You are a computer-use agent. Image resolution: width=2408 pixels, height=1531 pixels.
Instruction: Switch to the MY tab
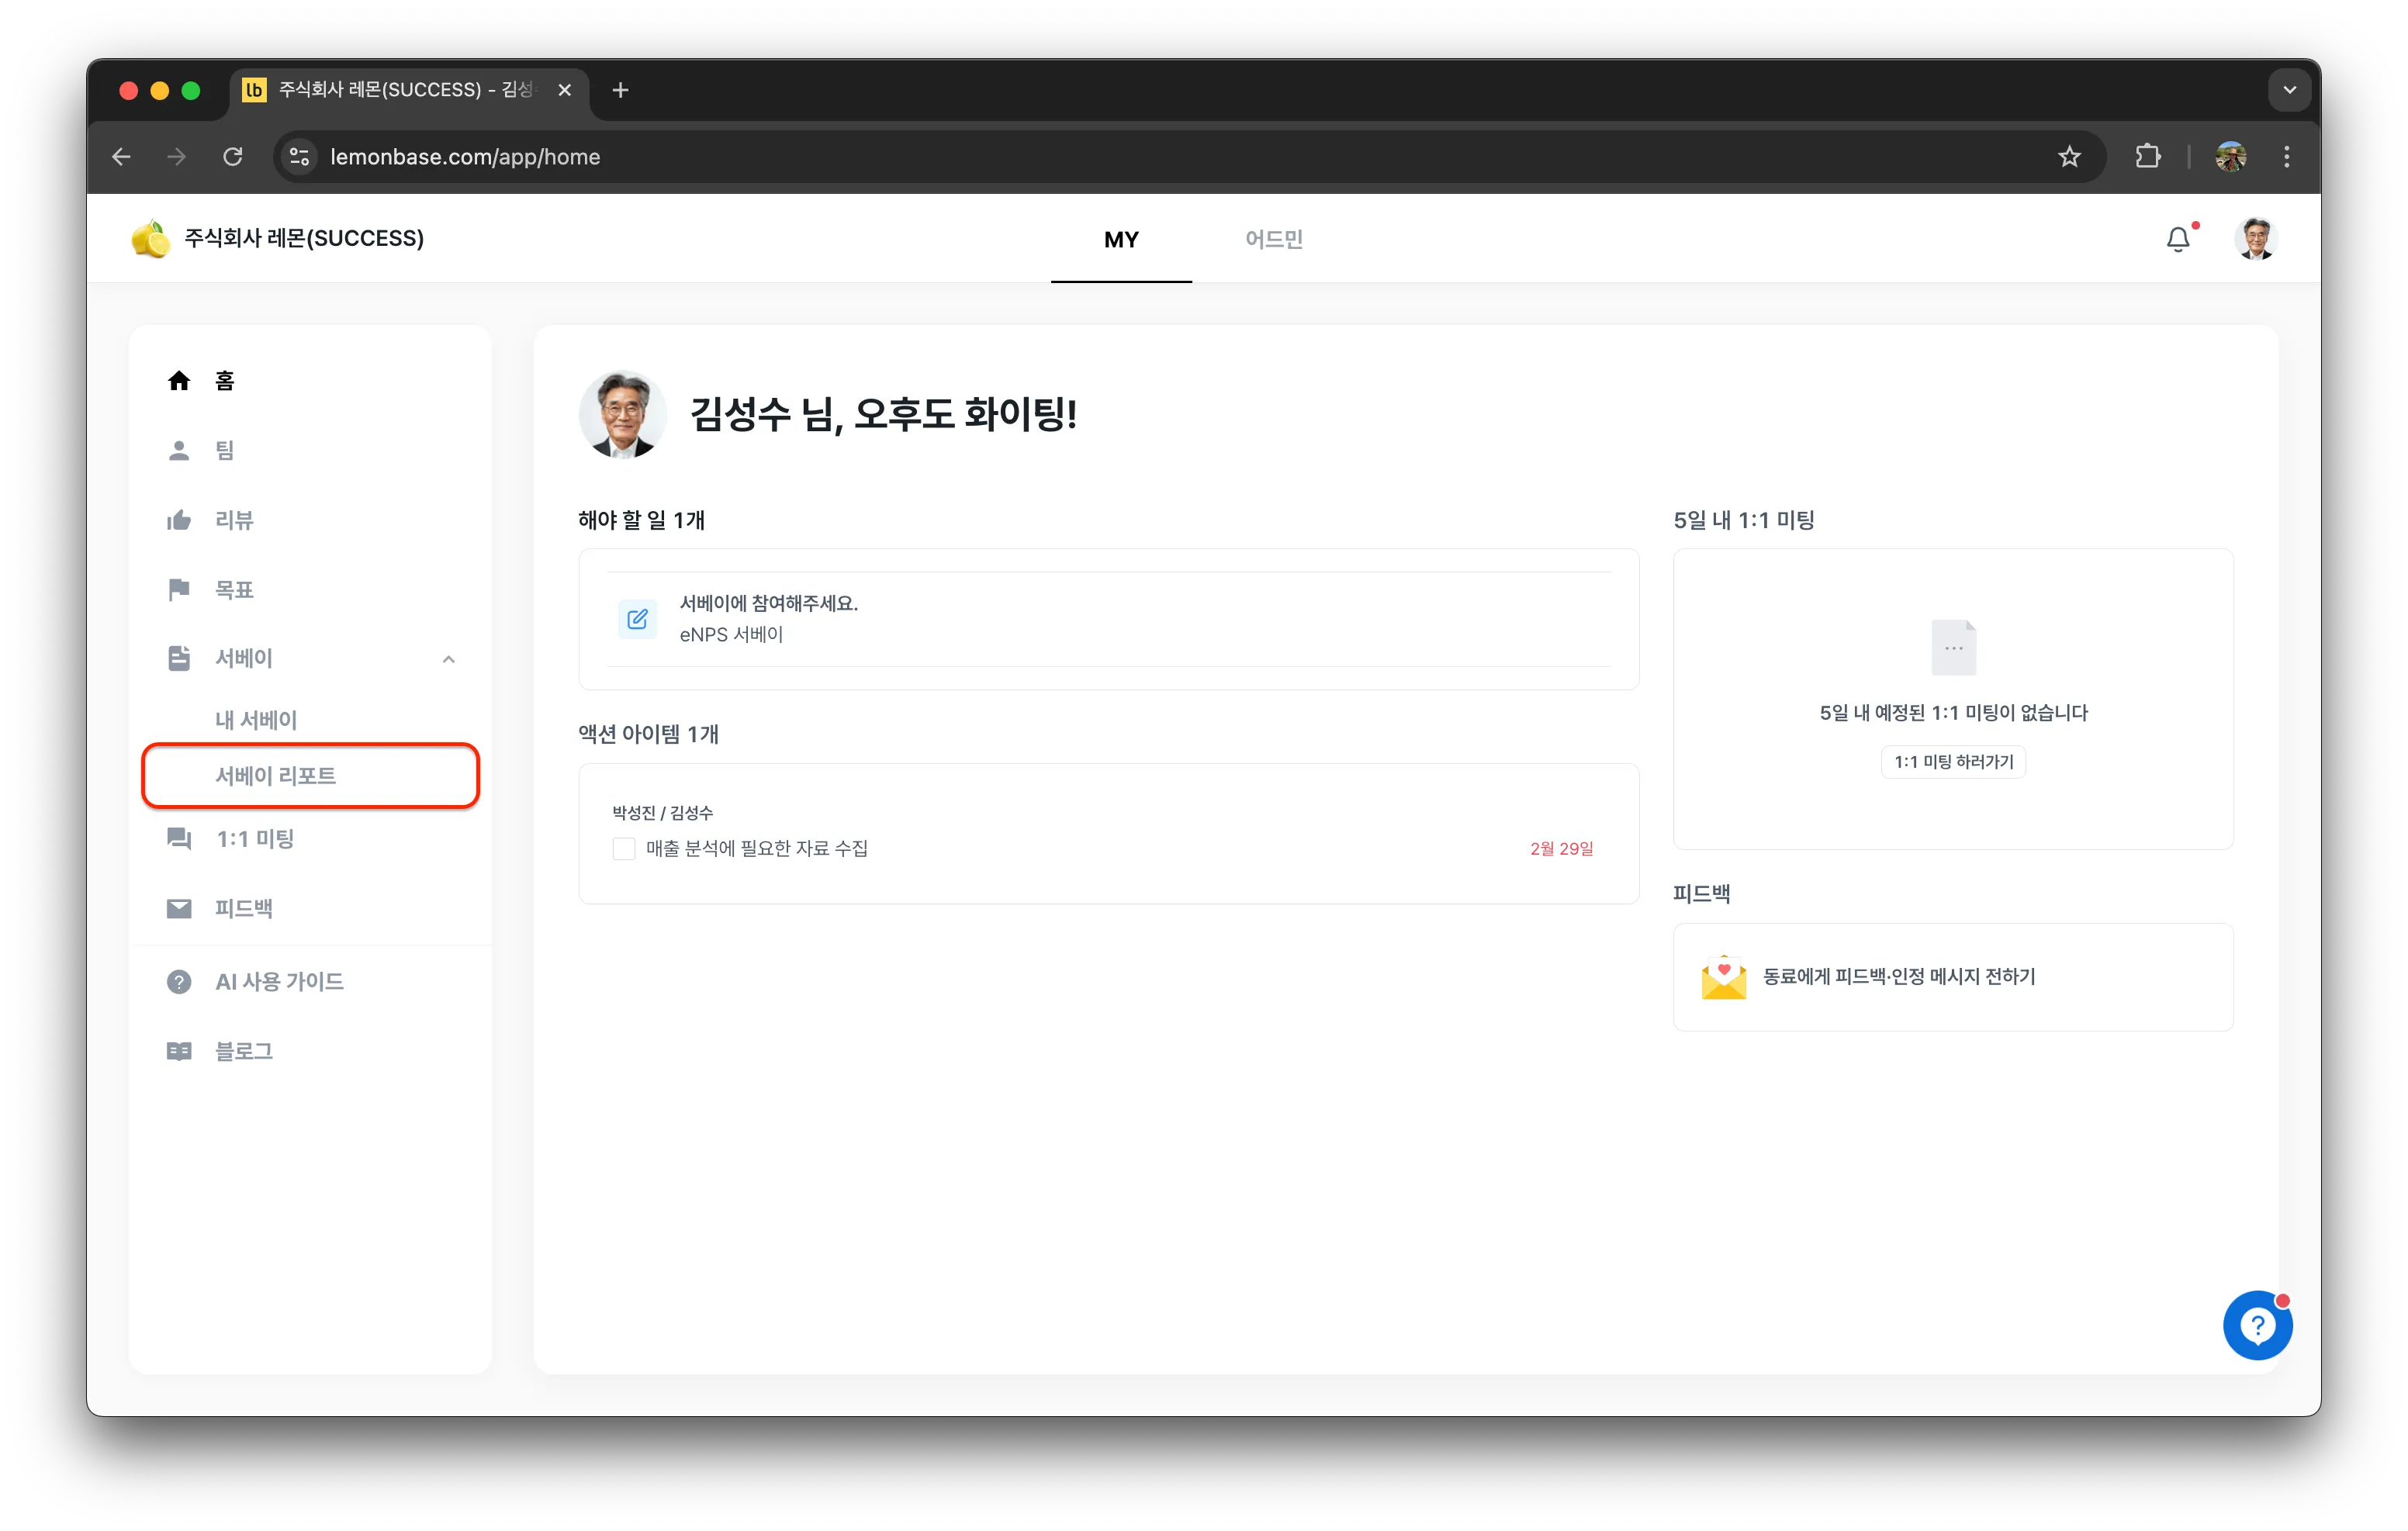click(x=1121, y=239)
